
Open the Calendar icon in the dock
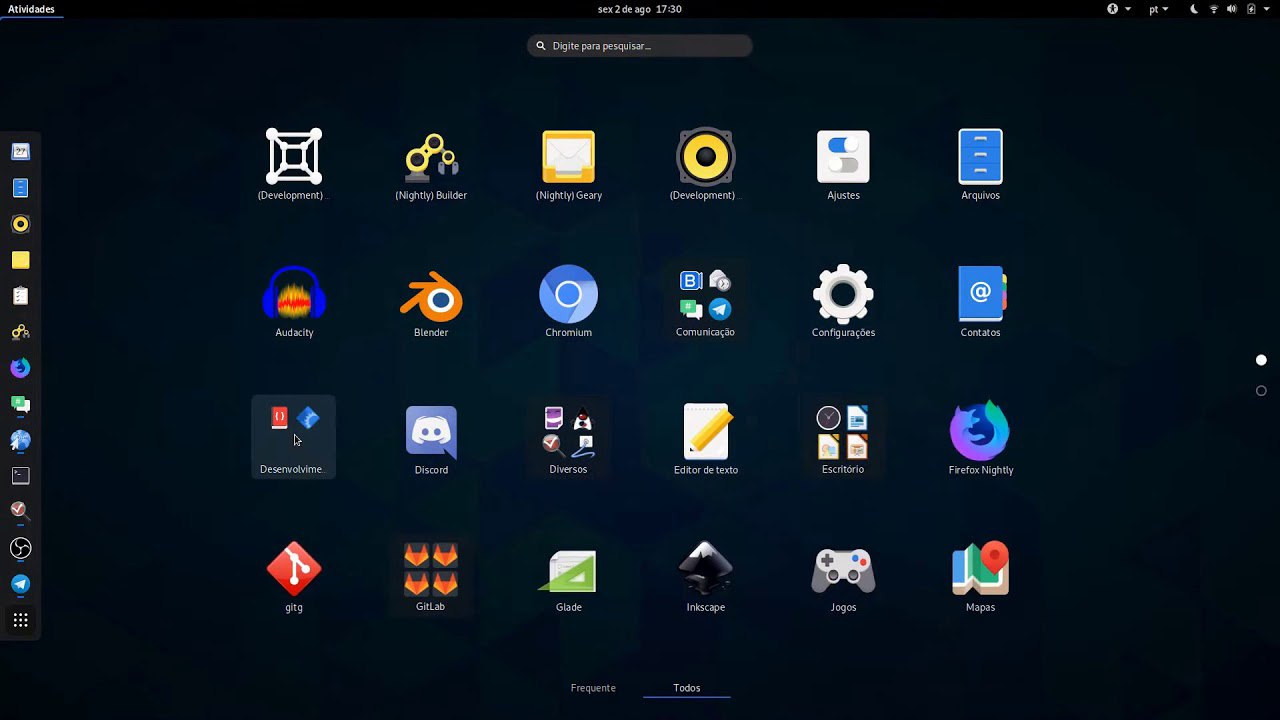pyautogui.click(x=20, y=152)
